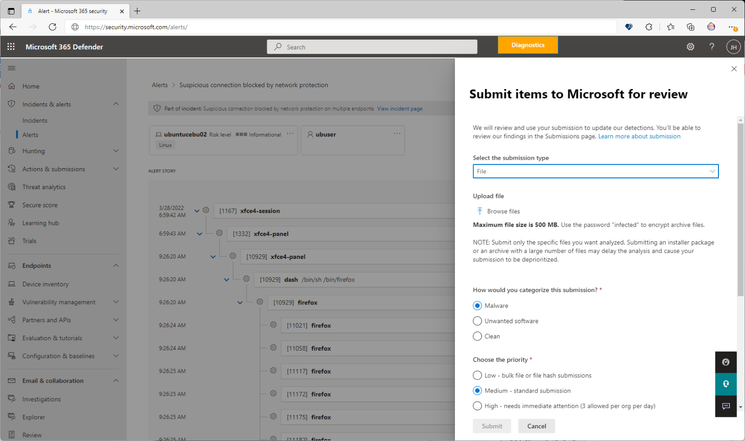Open a new browser tab
This screenshot has height=441, width=745.
click(x=137, y=10)
